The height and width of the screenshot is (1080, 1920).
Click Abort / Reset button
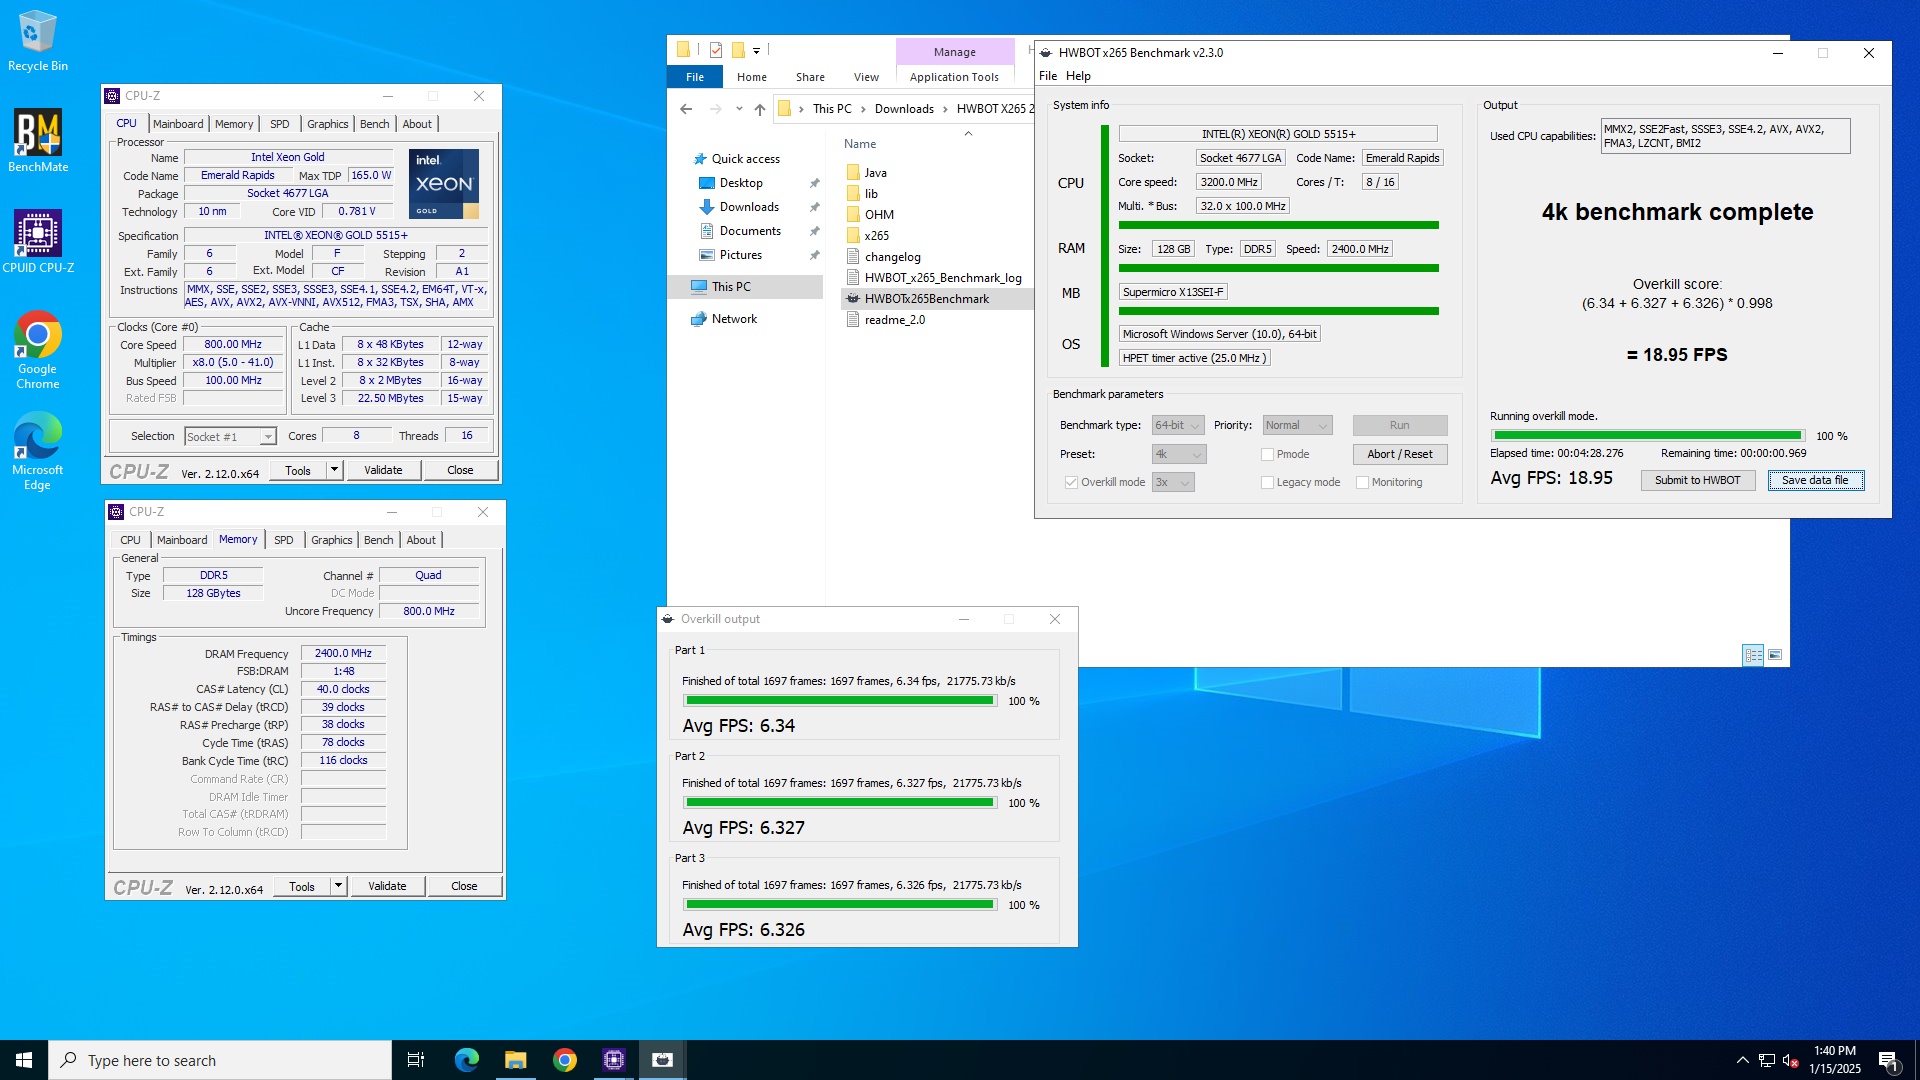pyautogui.click(x=1400, y=454)
